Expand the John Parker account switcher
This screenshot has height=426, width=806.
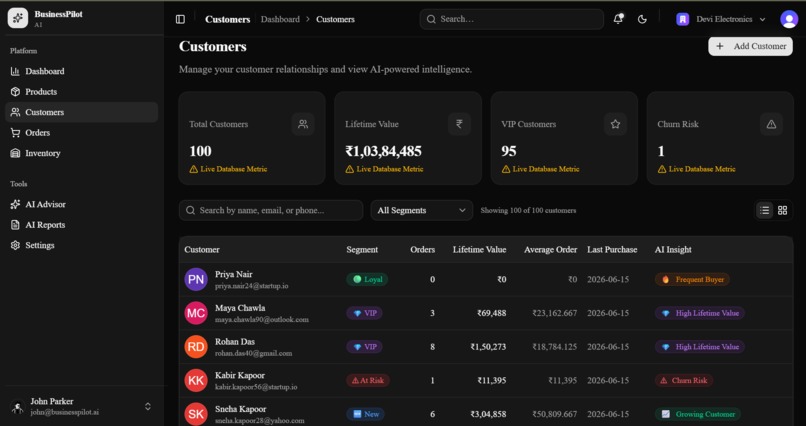tap(148, 406)
